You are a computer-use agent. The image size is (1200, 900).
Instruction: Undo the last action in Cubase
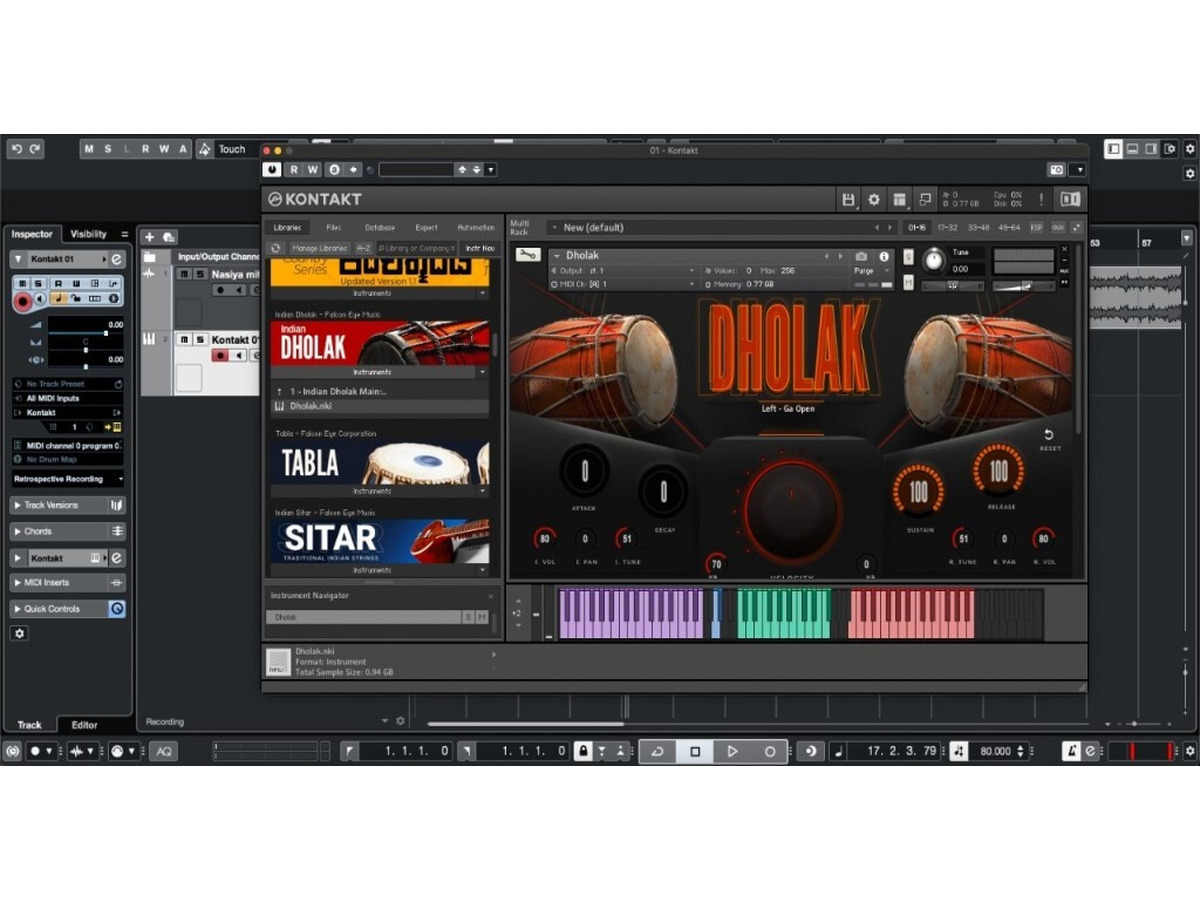pyautogui.click(x=17, y=149)
